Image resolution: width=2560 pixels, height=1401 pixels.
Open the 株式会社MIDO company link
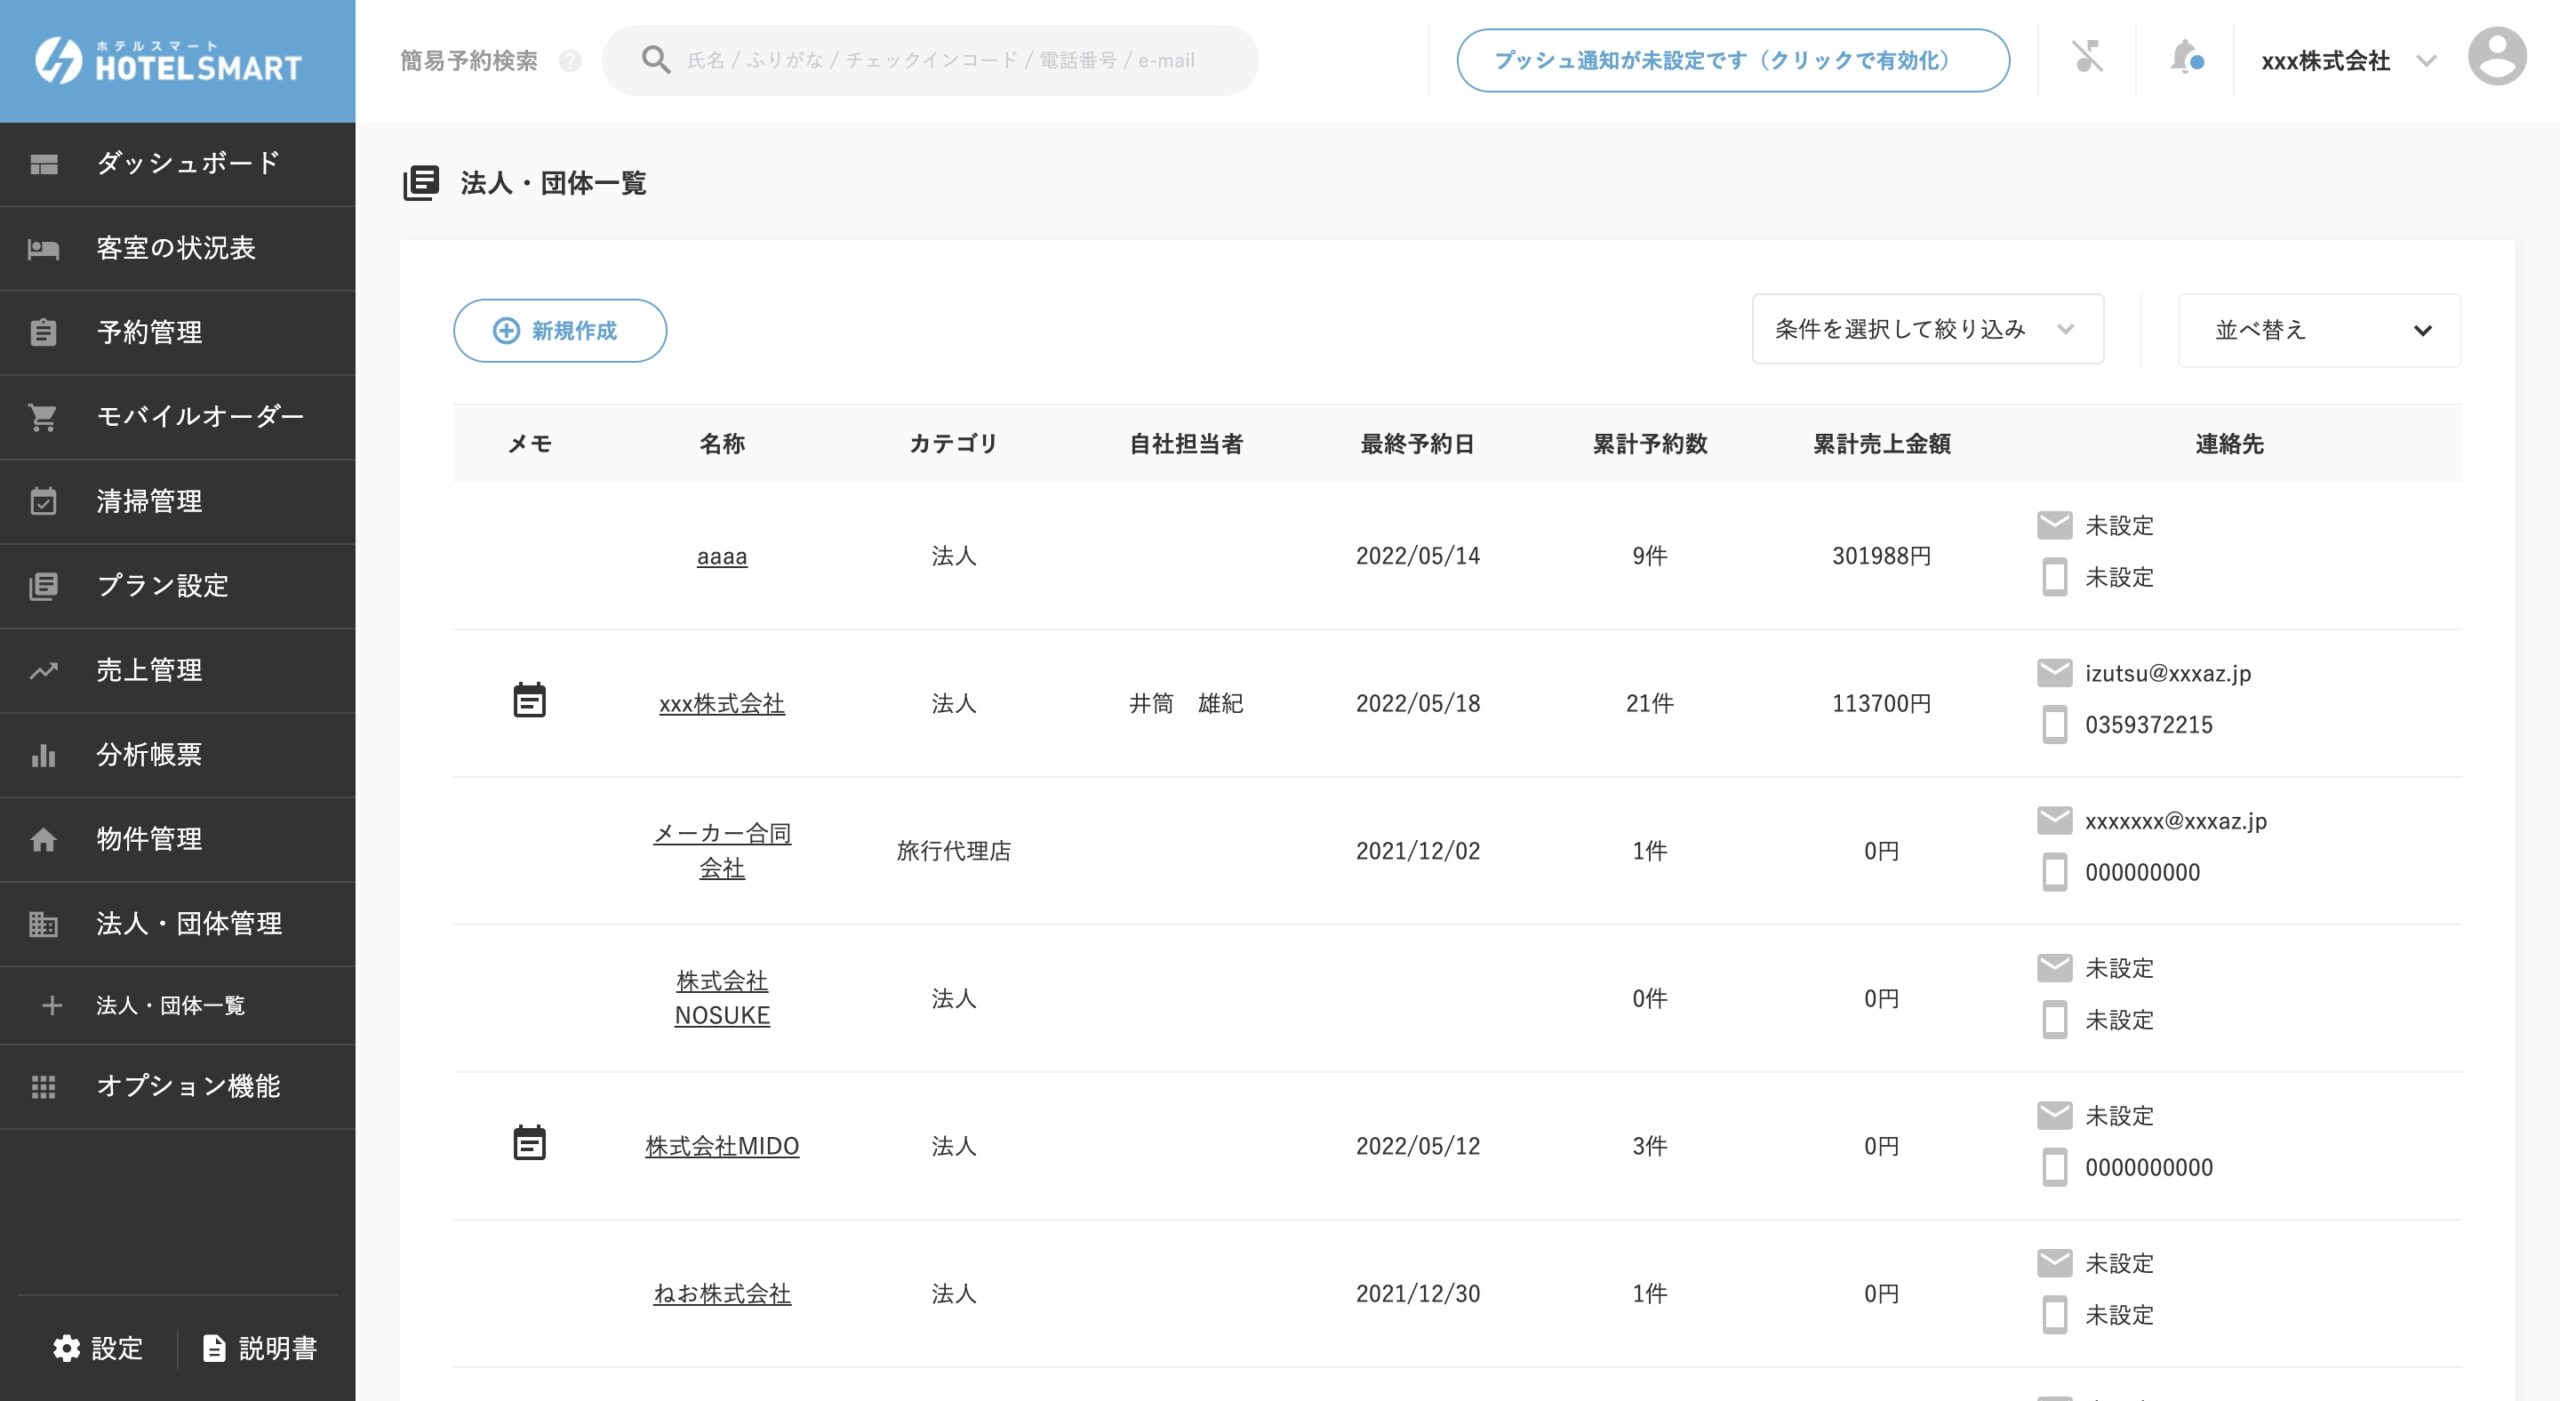point(722,1146)
